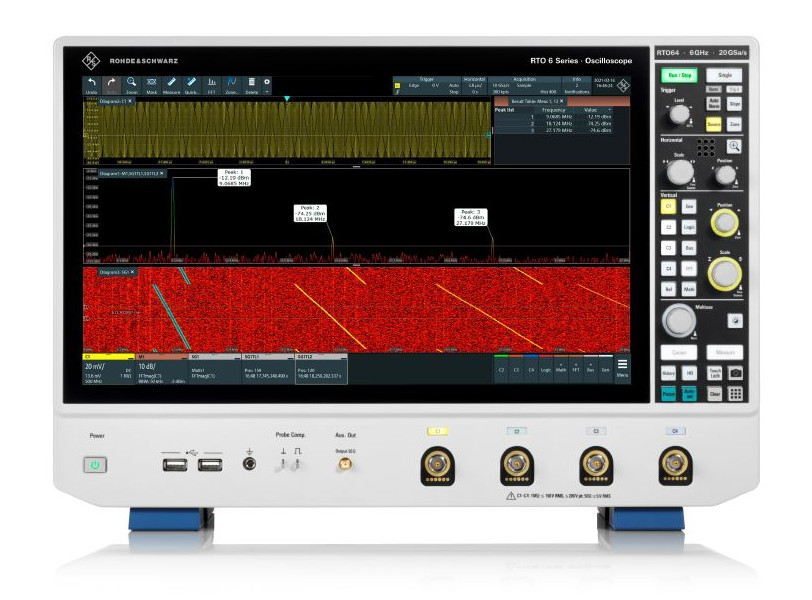This screenshot has width=812, height=600.
Task: Select Peak 2 label at 18.124 MHz
Action: click(310, 213)
